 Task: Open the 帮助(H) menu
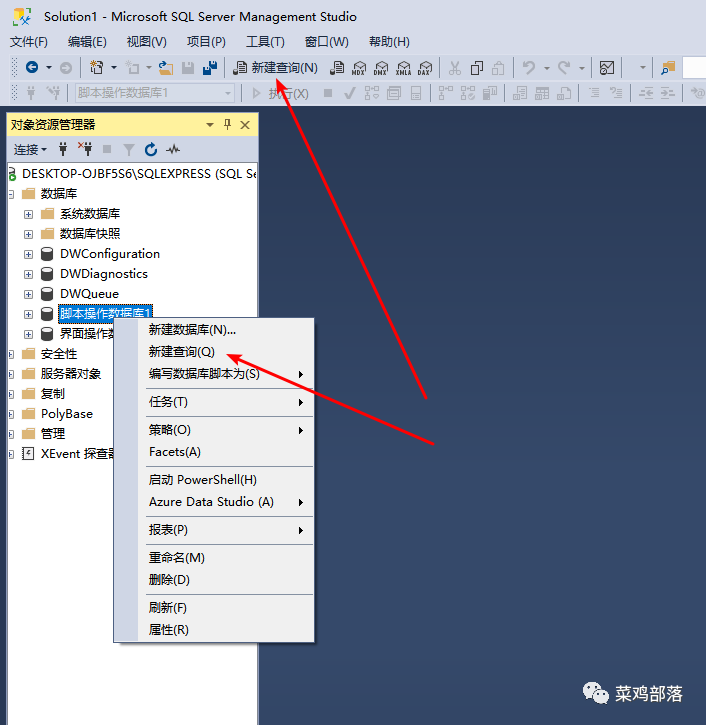coord(389,42)
